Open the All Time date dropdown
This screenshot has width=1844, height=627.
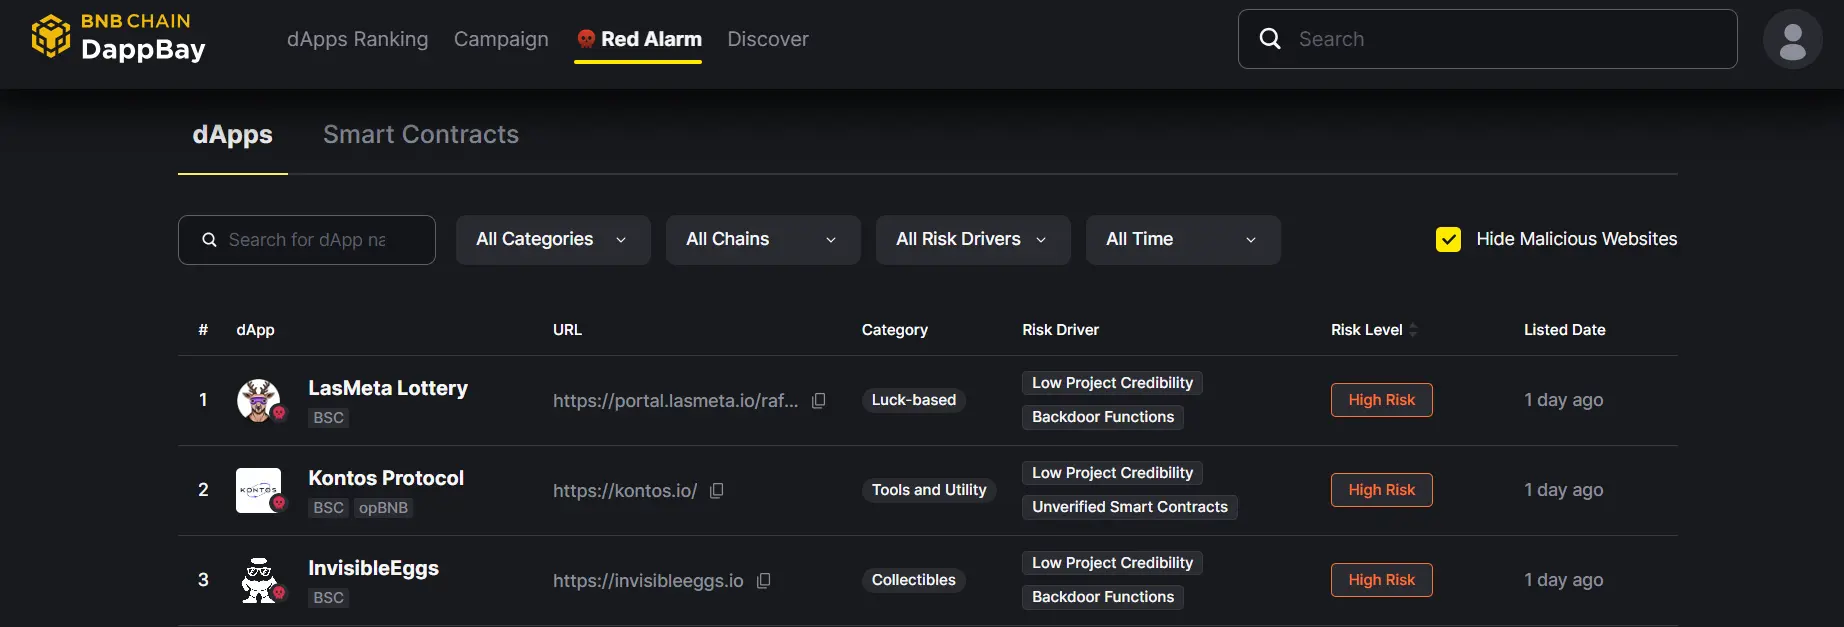[x=1182, y=240]
